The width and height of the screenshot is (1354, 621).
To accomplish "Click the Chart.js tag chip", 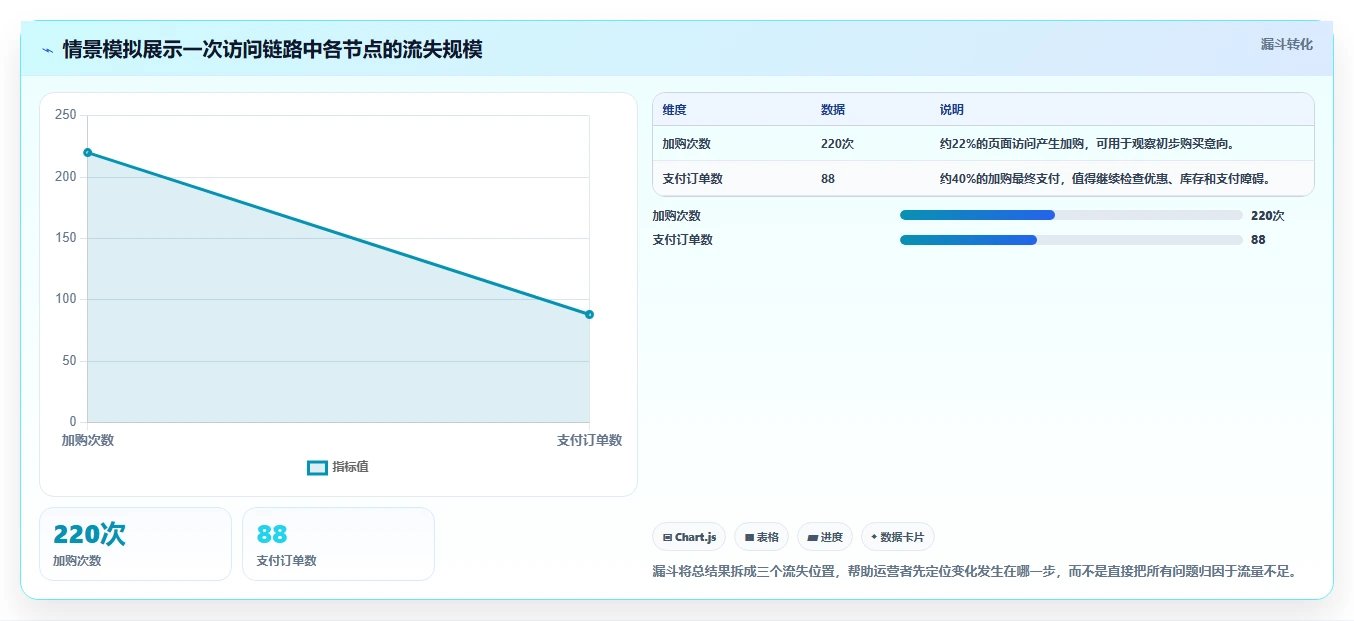I will pyautogui.click(x=689, y=537).
